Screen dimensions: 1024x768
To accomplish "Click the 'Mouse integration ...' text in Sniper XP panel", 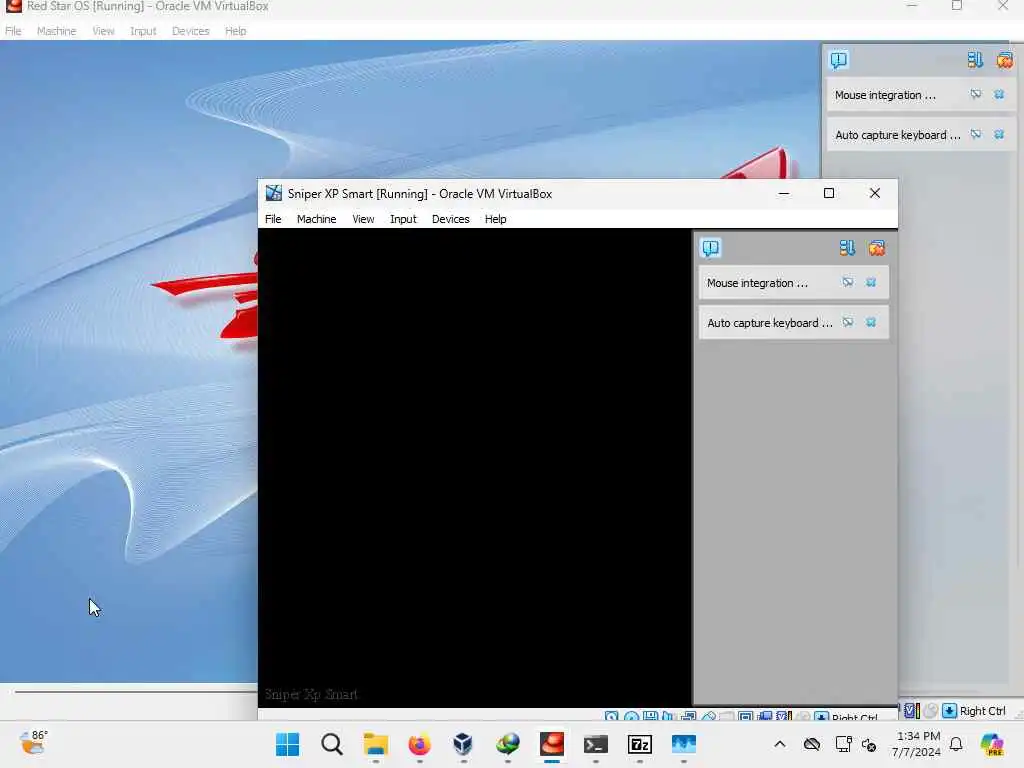I will 758,283.
